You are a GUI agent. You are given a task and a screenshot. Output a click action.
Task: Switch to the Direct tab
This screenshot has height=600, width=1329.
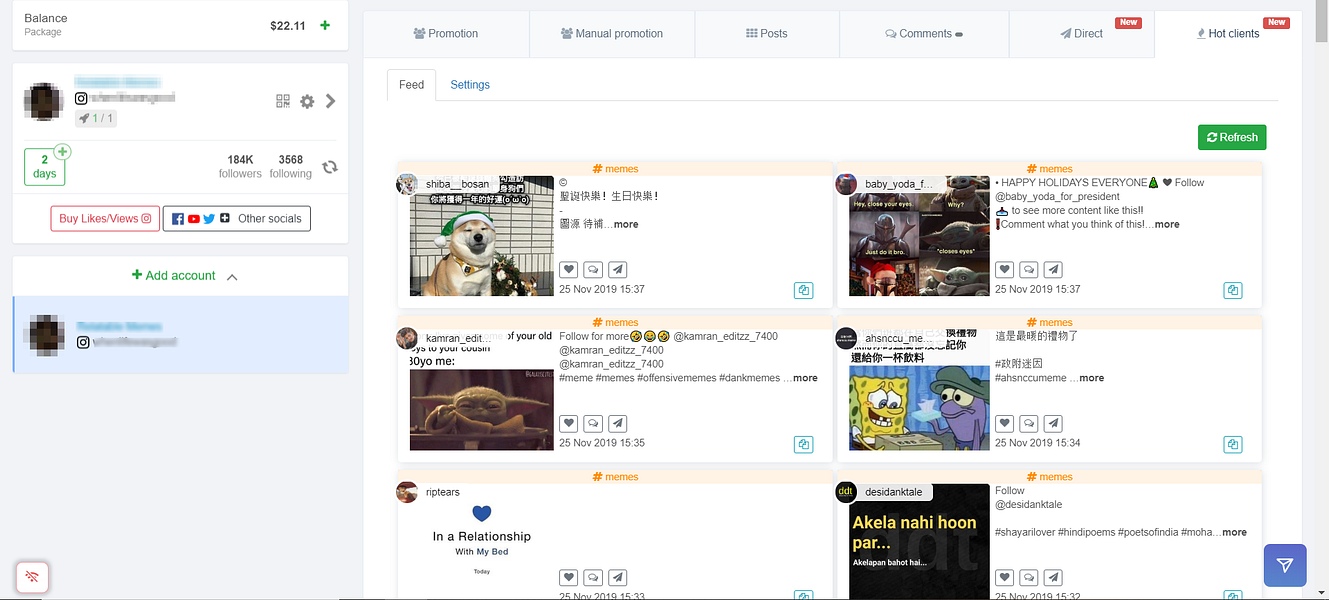pos(1081,34)
